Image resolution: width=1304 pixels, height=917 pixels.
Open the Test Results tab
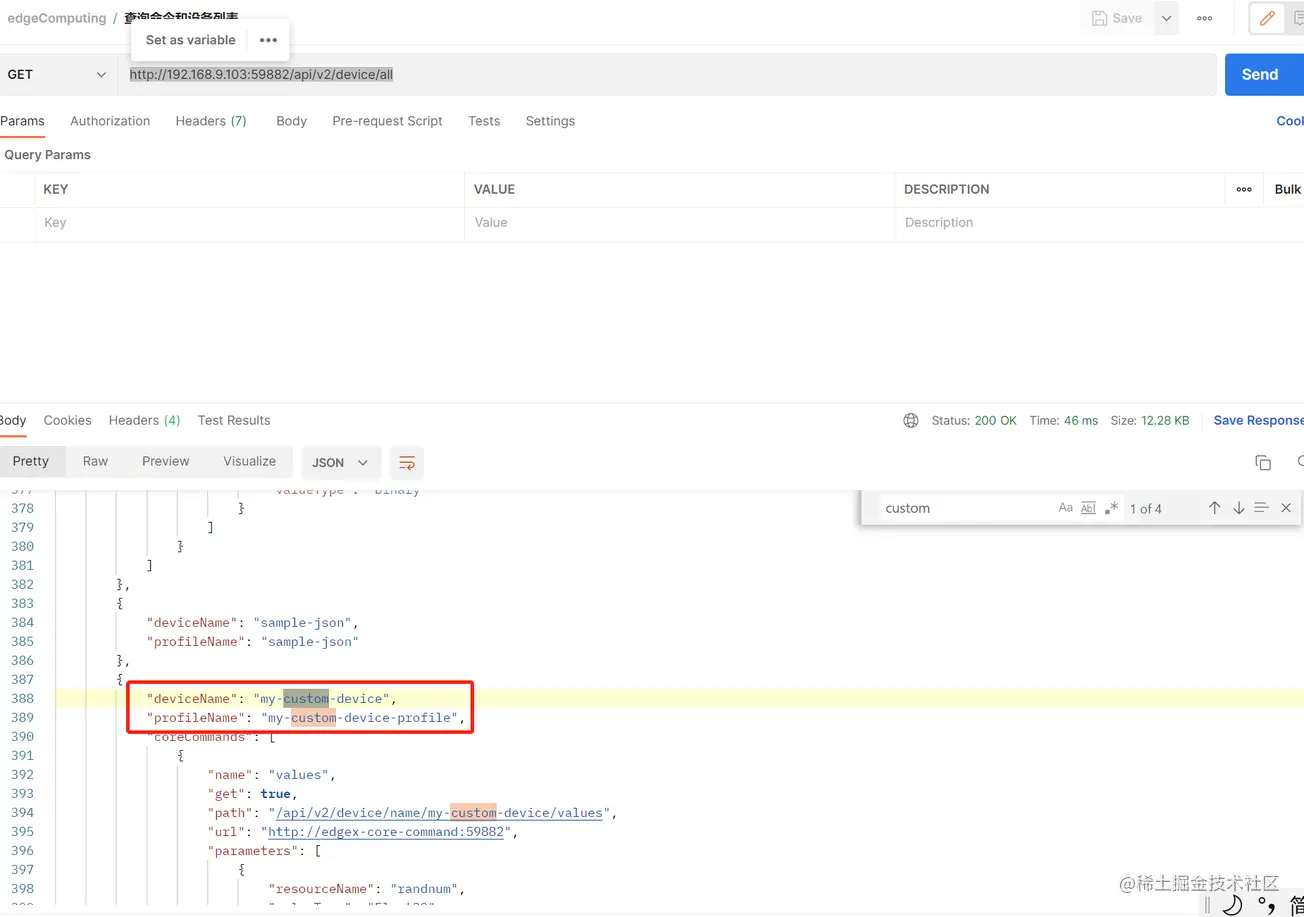234,421
